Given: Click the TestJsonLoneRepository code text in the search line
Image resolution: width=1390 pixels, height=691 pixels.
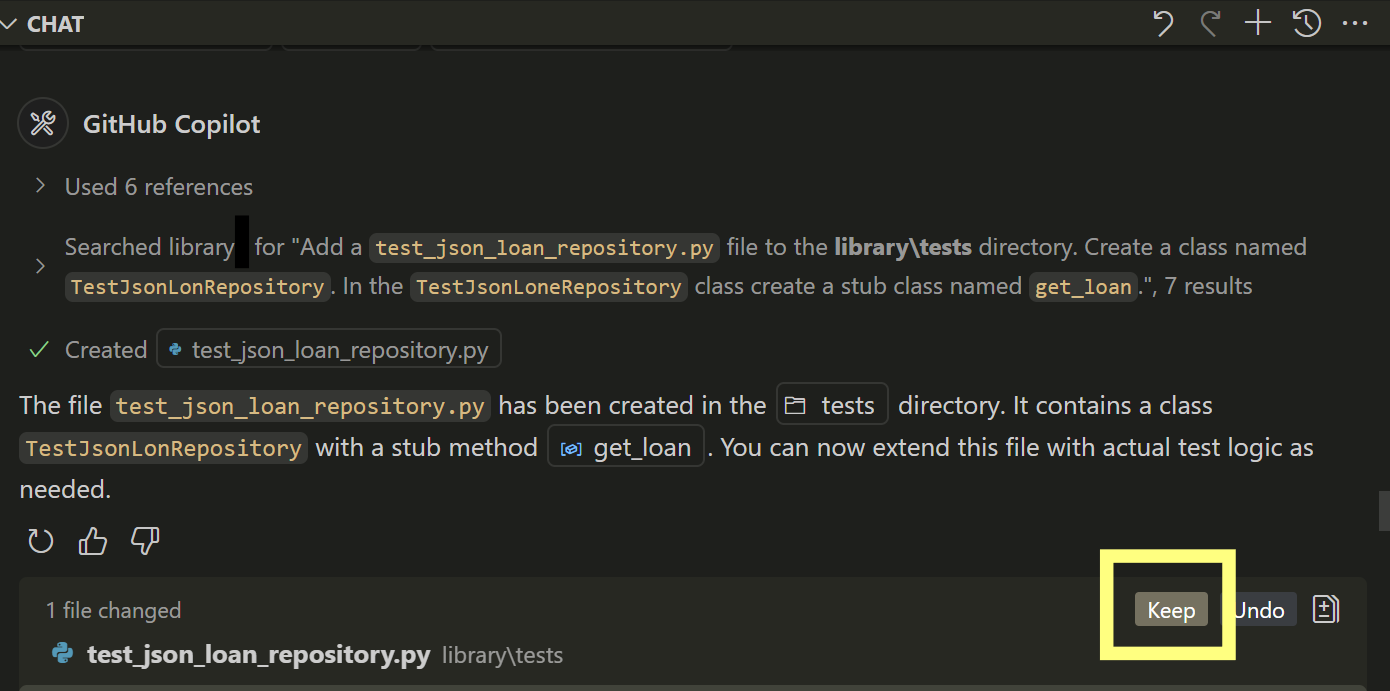Looking at the screenshot, I should 549,287.
